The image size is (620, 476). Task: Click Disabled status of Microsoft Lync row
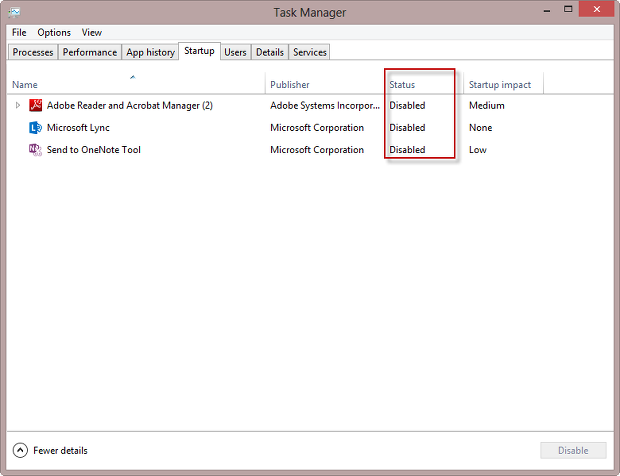point(407,127)
